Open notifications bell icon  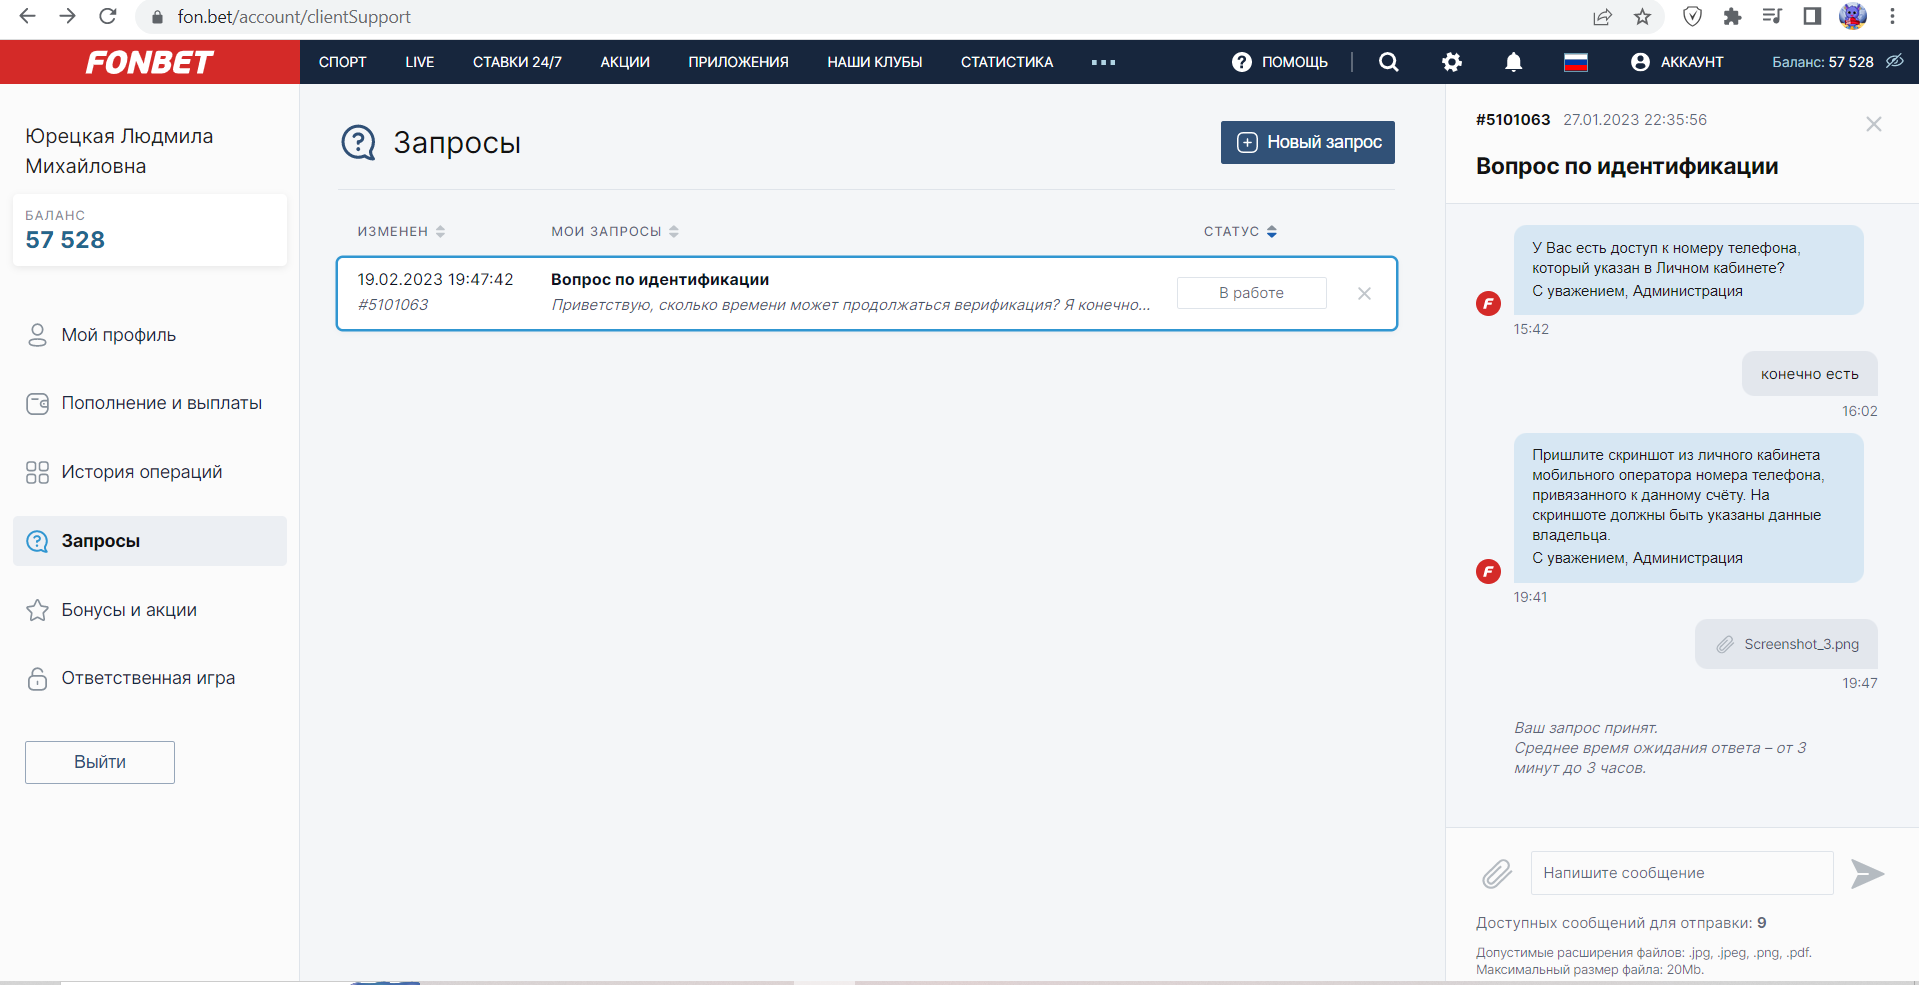click(x=1513, y=62)
